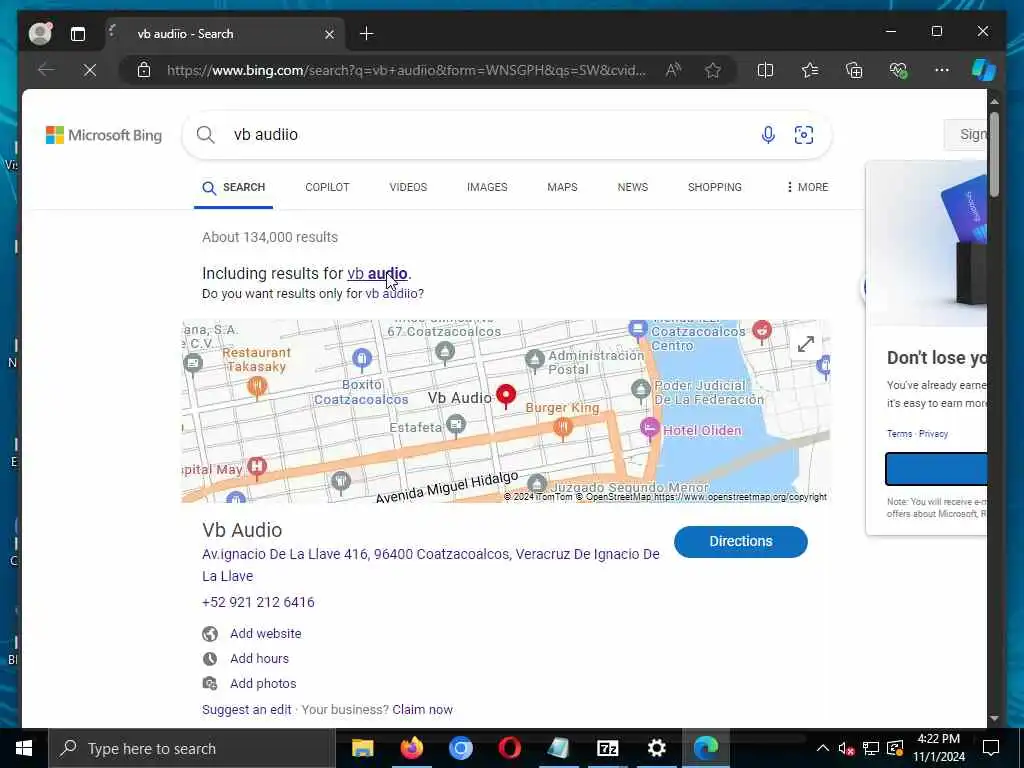Switch to the COPILOT tab
Image resolution: width=1024 pixels, height=768 pixels.
(x=327, y=187)
